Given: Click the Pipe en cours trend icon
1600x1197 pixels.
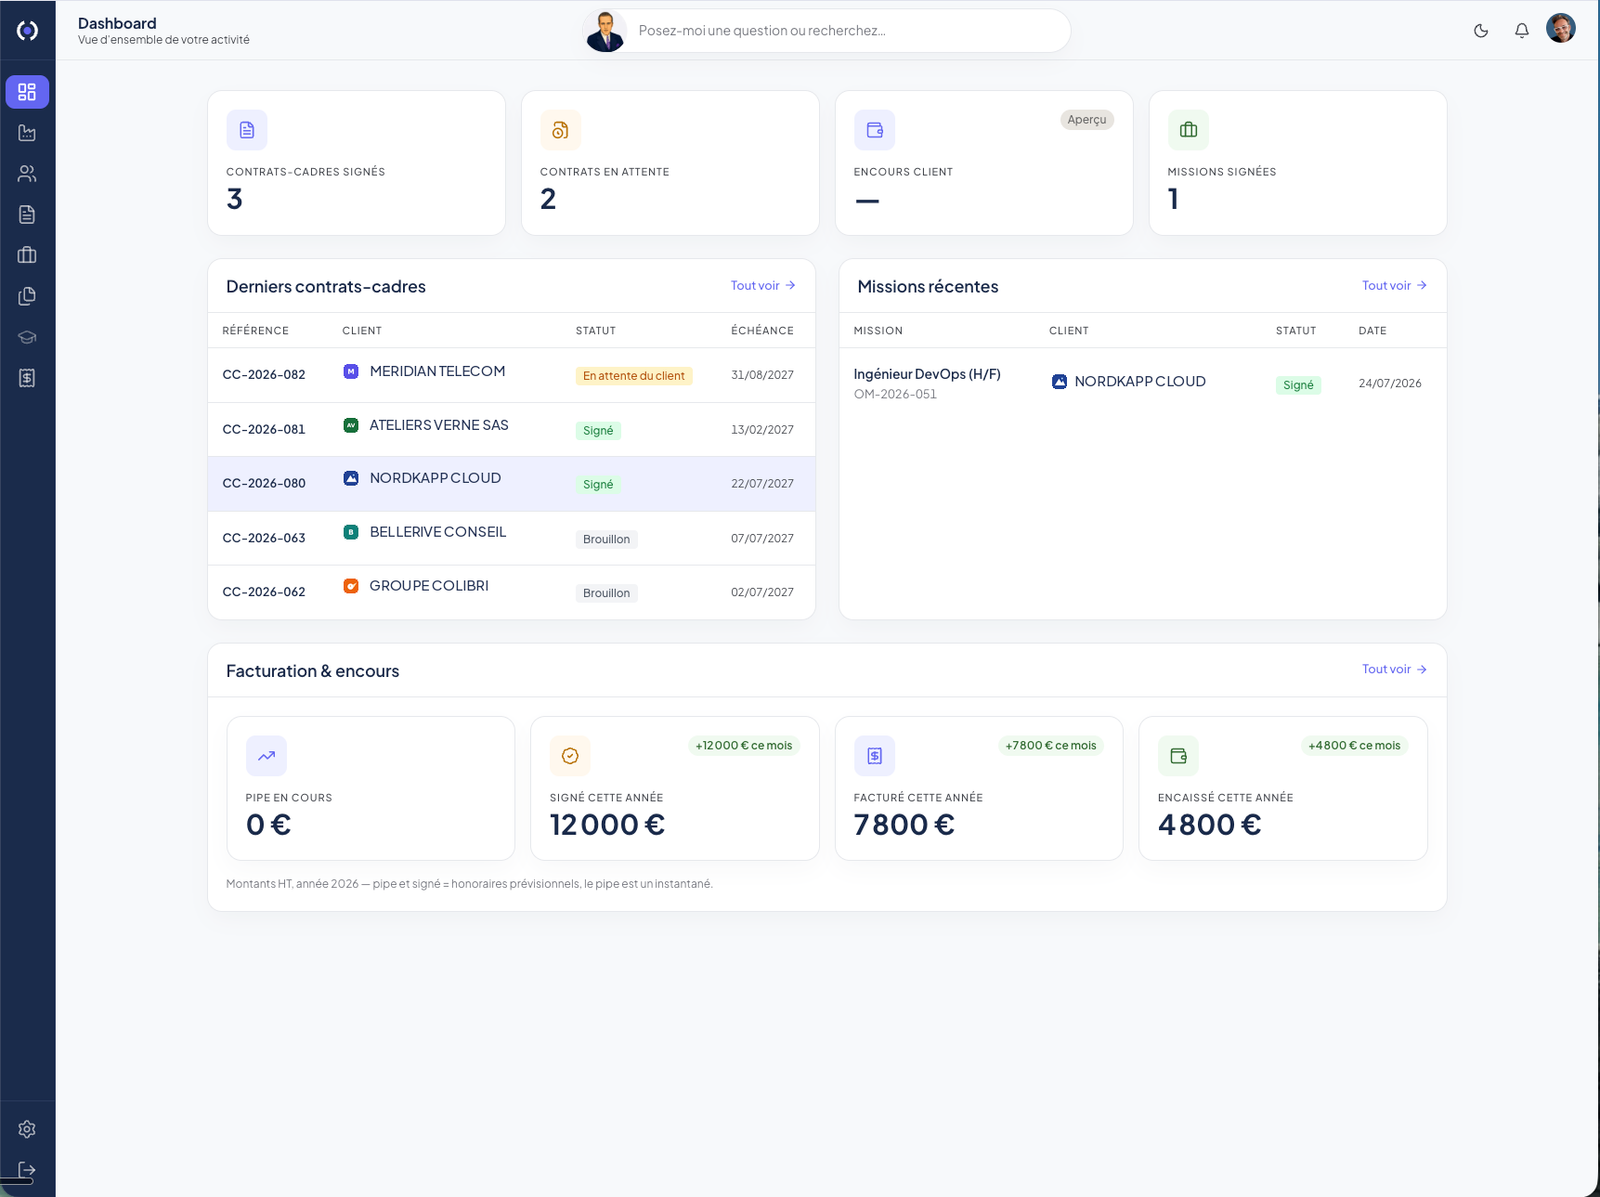Looking at the screenshot, I should [x=266, y=756].
